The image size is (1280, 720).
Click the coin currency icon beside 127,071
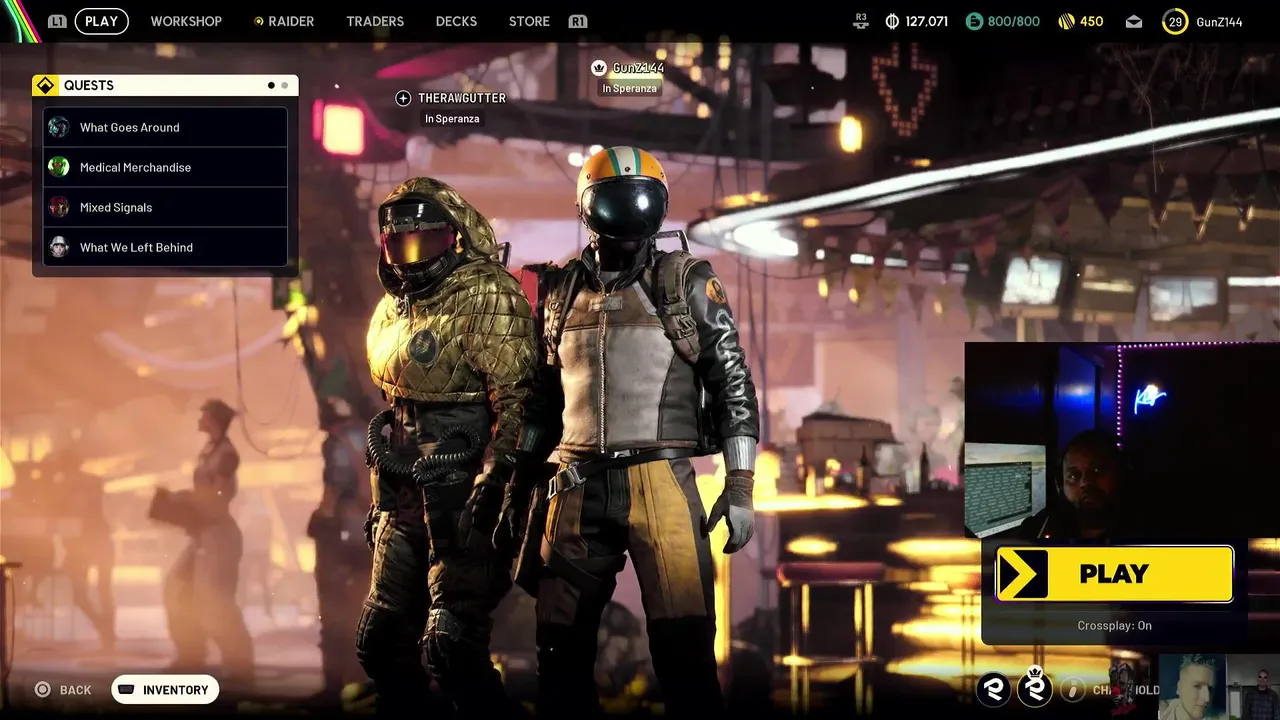892,21
